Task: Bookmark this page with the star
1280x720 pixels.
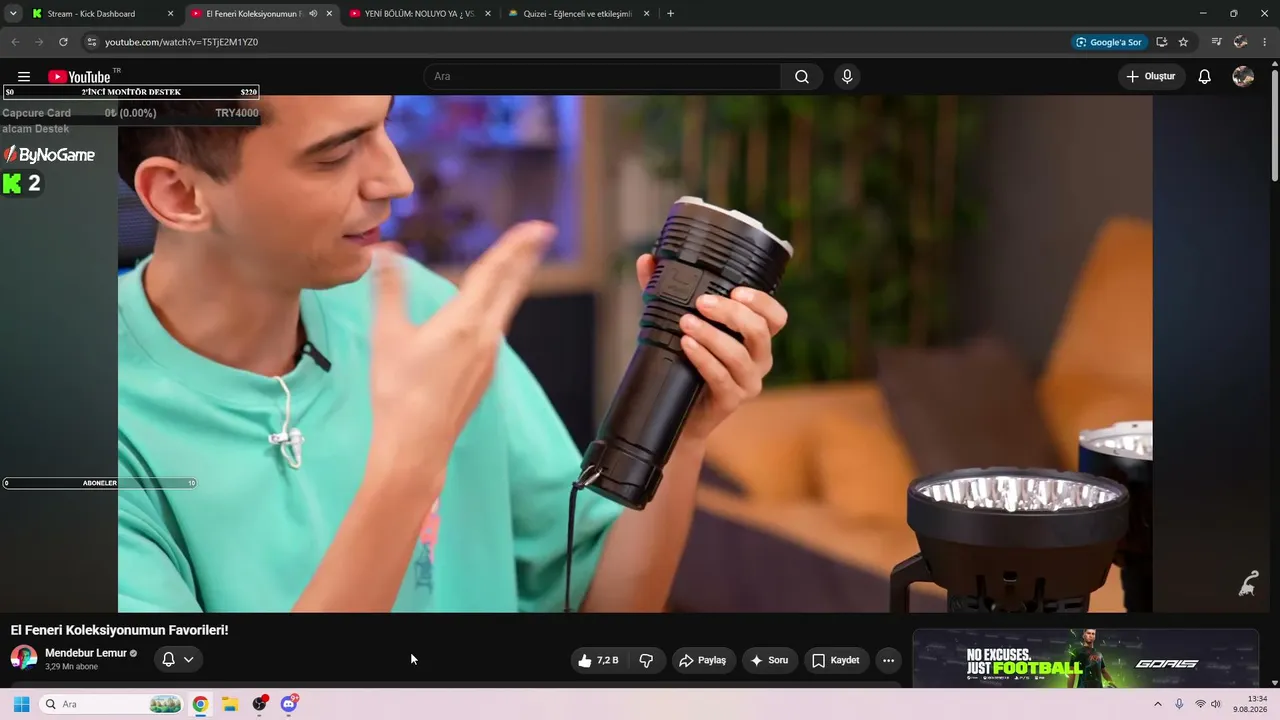Action: tap(1183, 42)
